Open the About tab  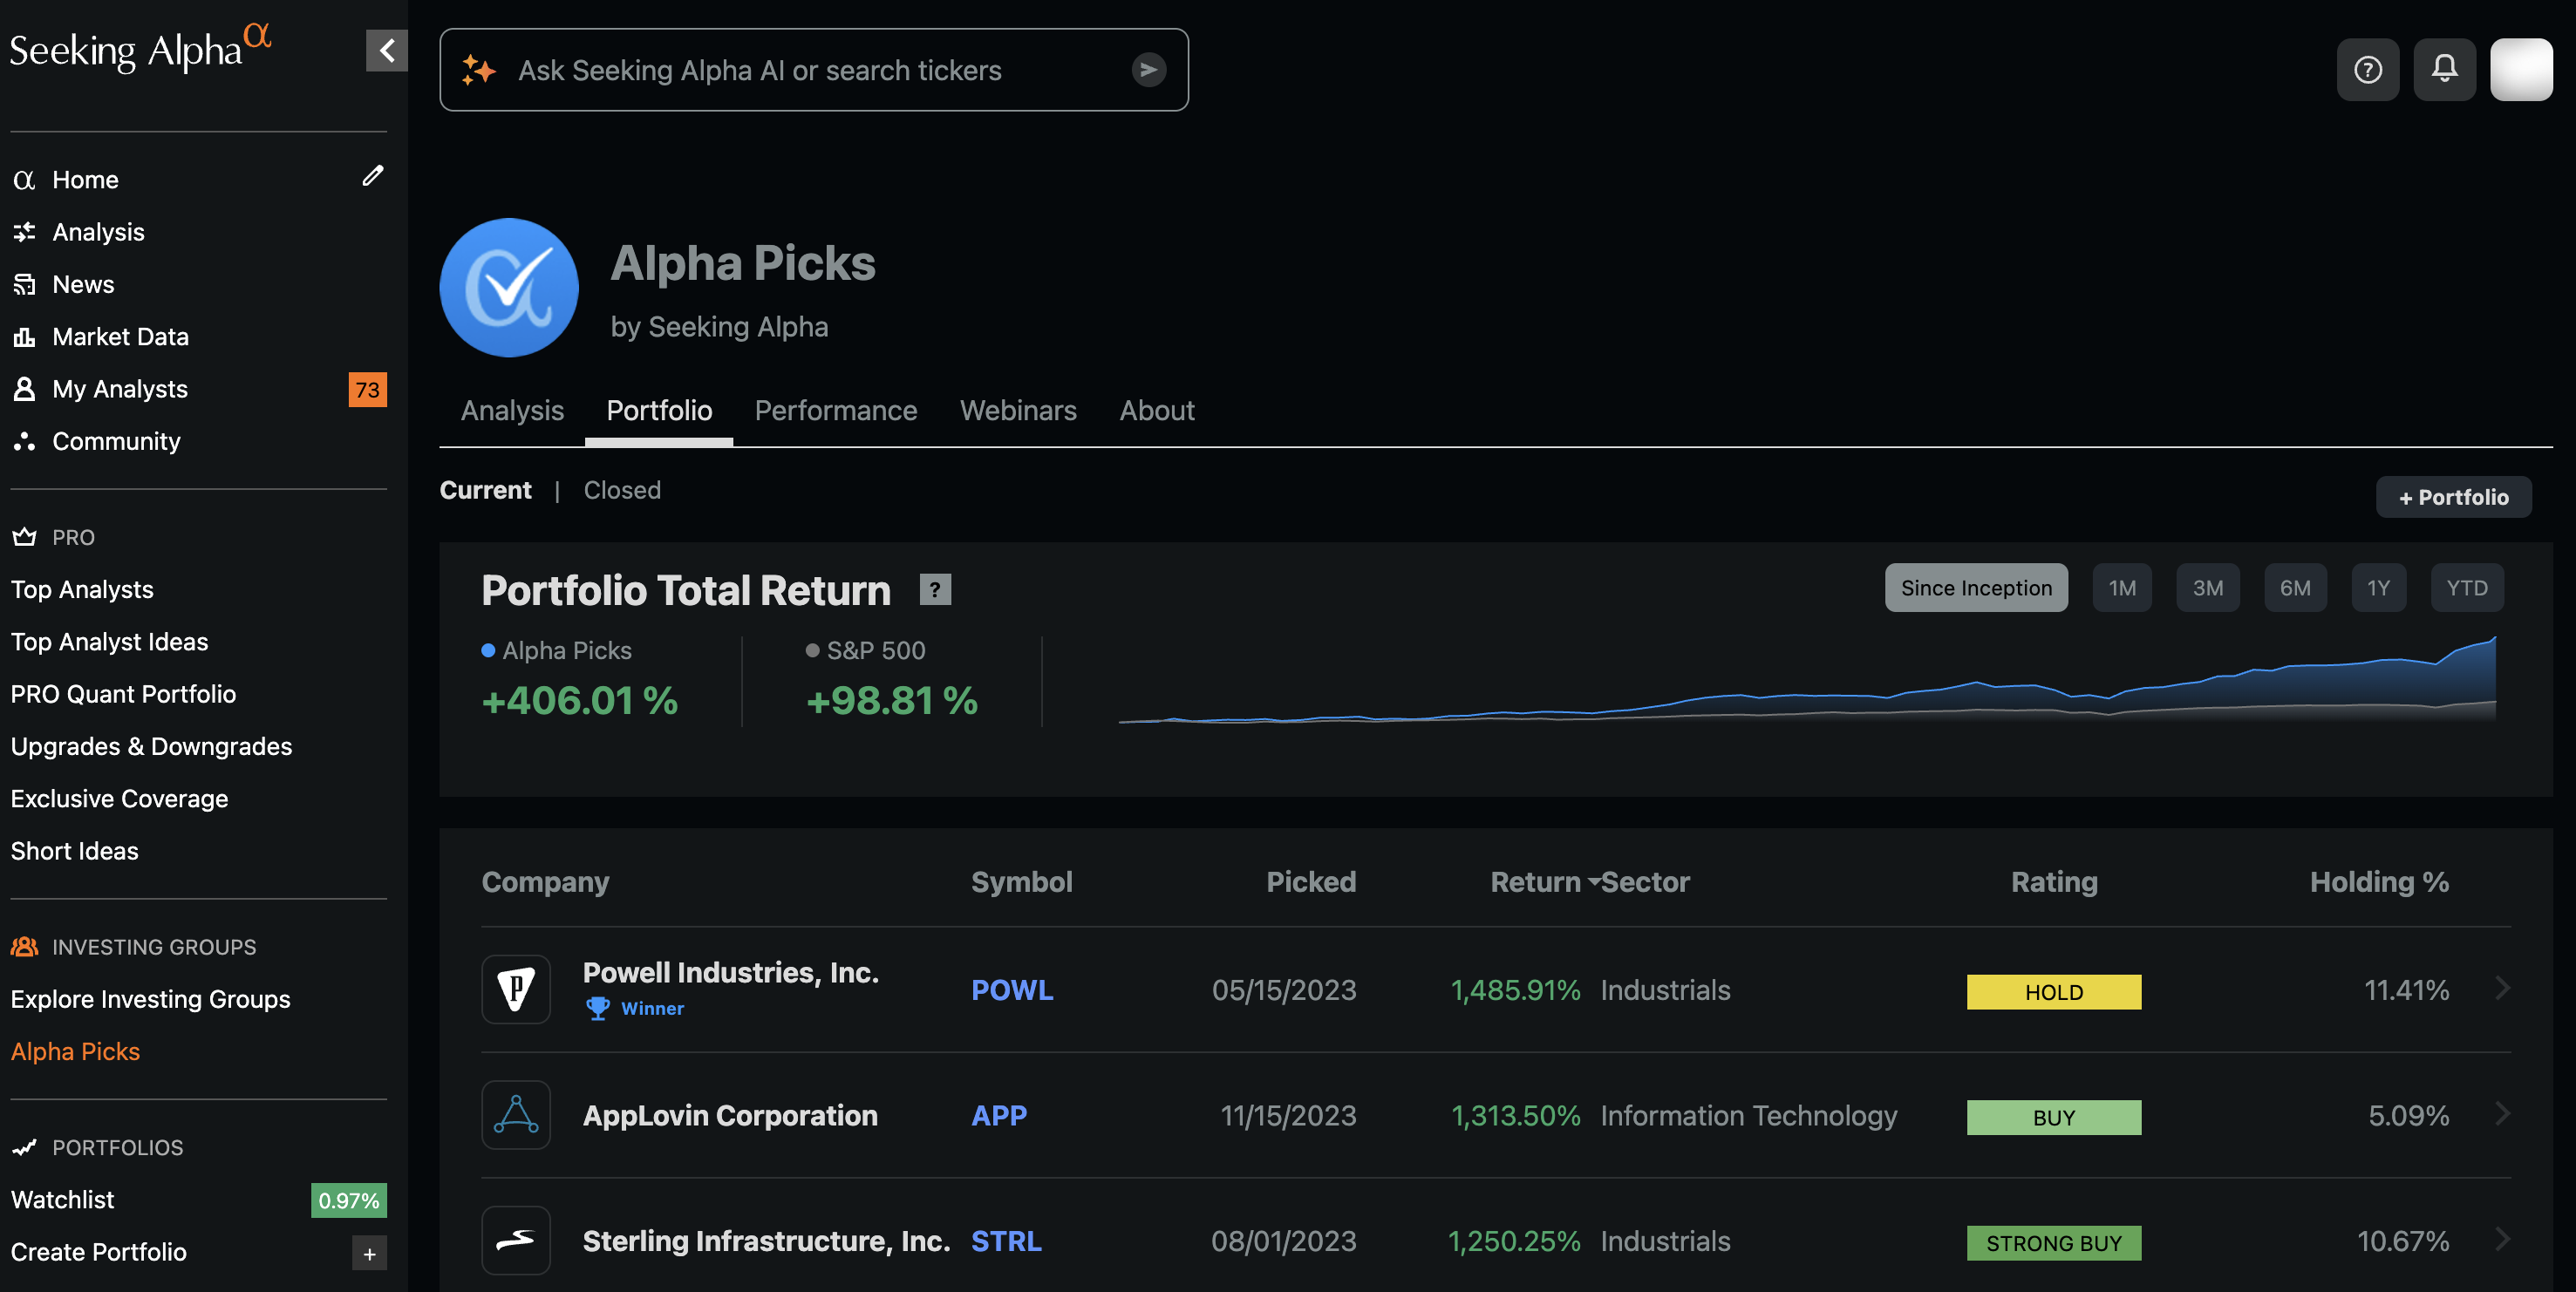tap(1157, 411)
